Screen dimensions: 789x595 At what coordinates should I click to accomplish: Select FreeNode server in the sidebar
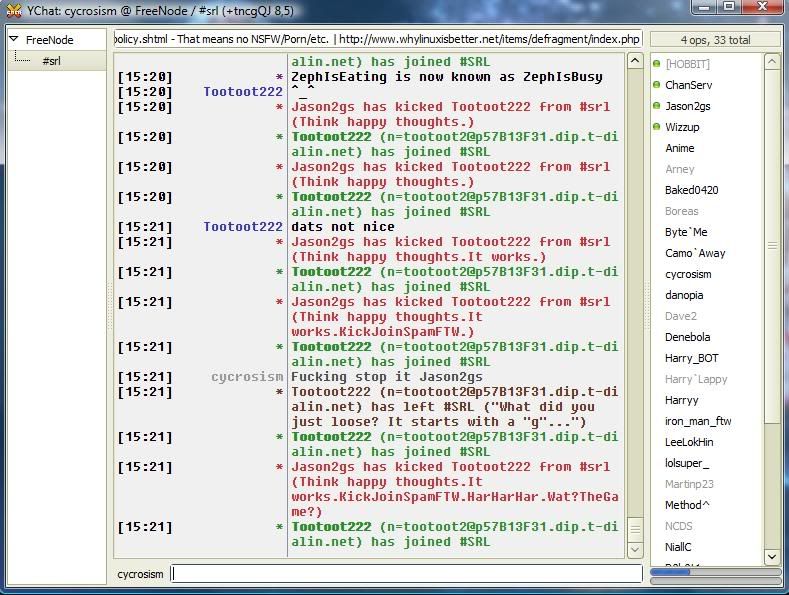coord(50,41)
